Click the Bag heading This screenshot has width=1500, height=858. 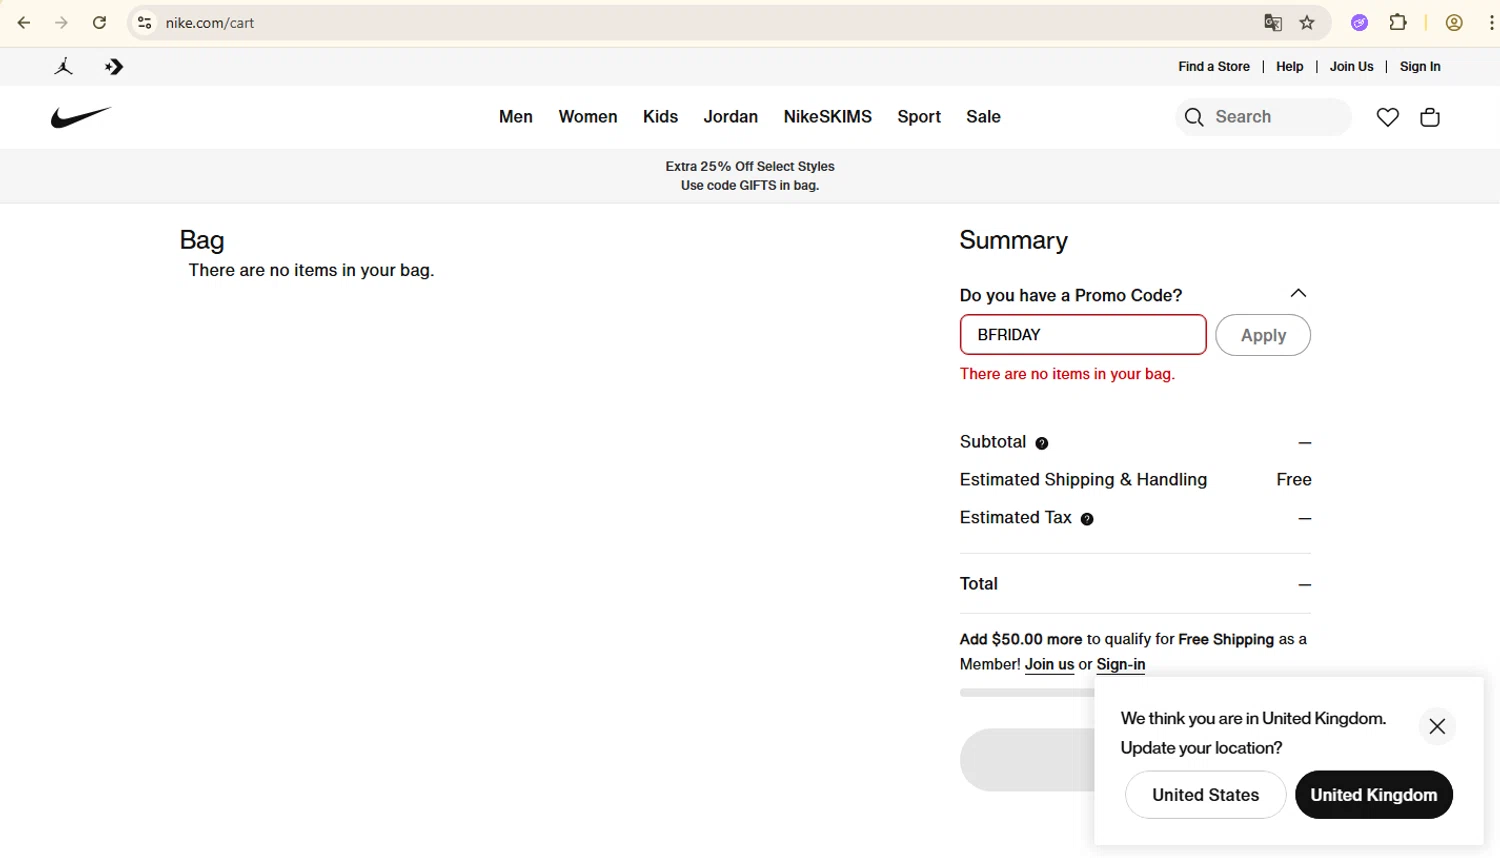pyautogui.click(x=202, y=241)
